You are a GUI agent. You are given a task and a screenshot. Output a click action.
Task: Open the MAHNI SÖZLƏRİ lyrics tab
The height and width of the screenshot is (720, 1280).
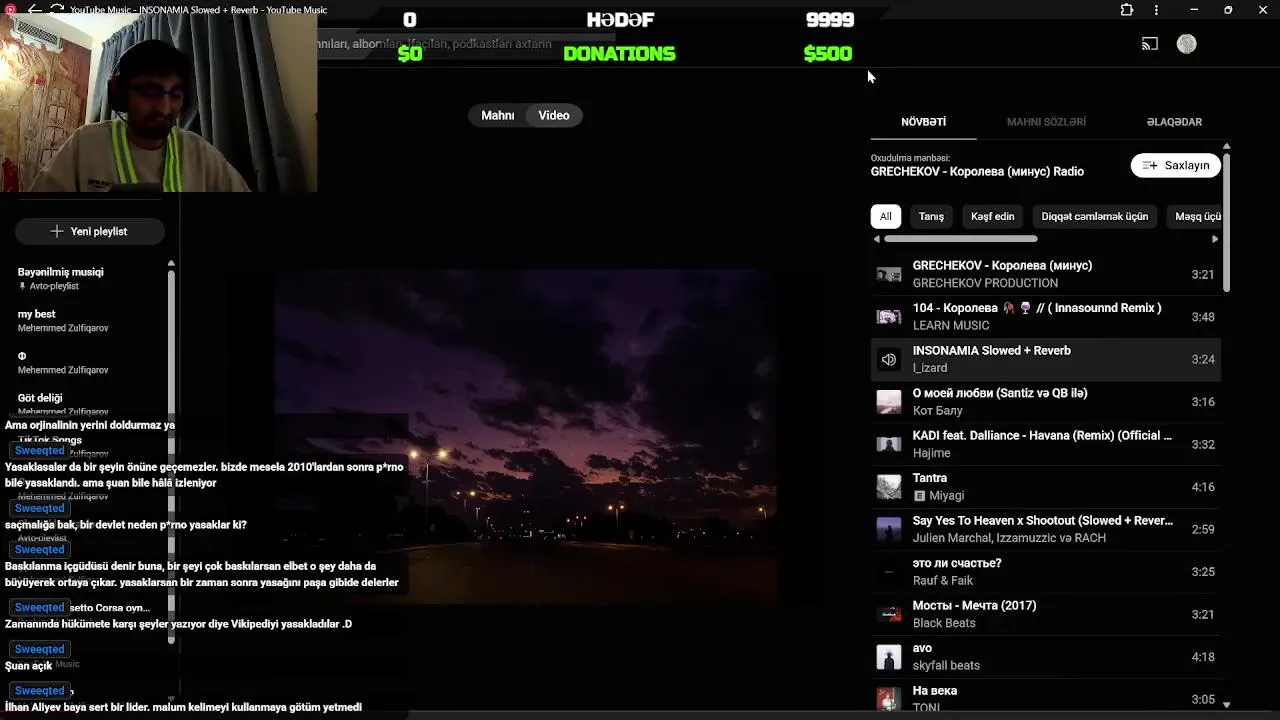[1046, 122]
